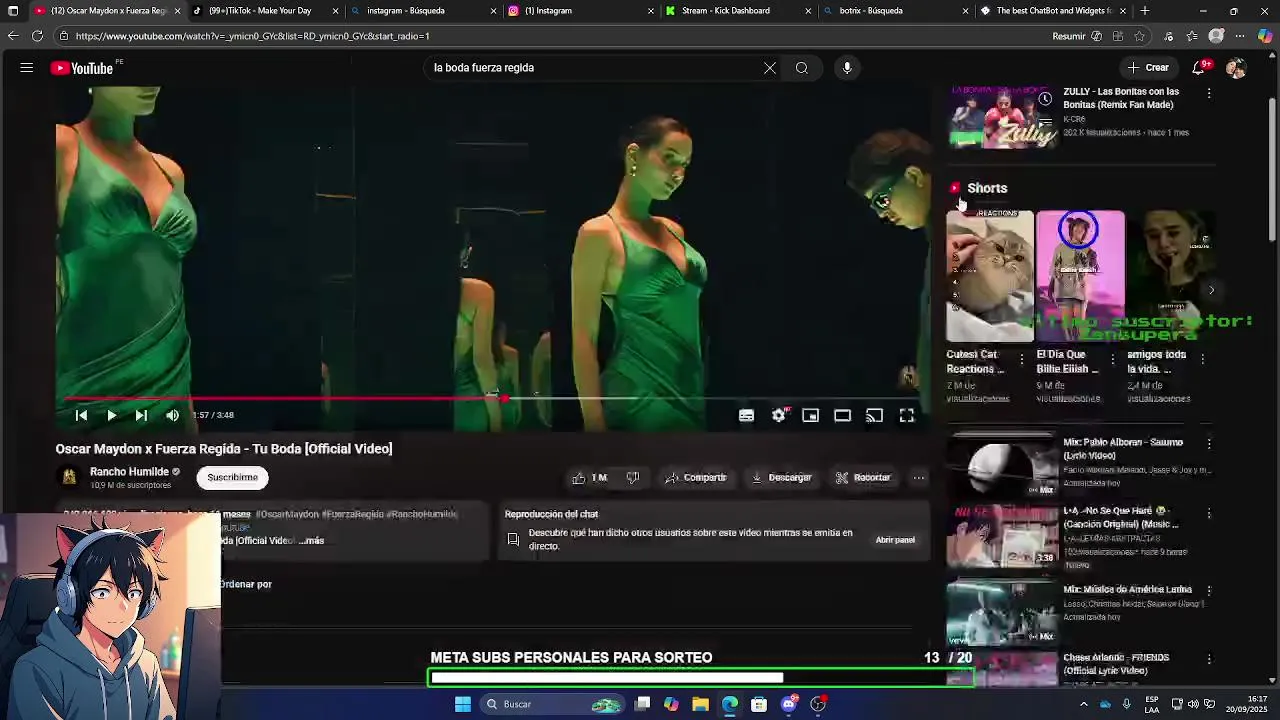
Task: Clip the video using Recortar
Action: pos(863,478)
